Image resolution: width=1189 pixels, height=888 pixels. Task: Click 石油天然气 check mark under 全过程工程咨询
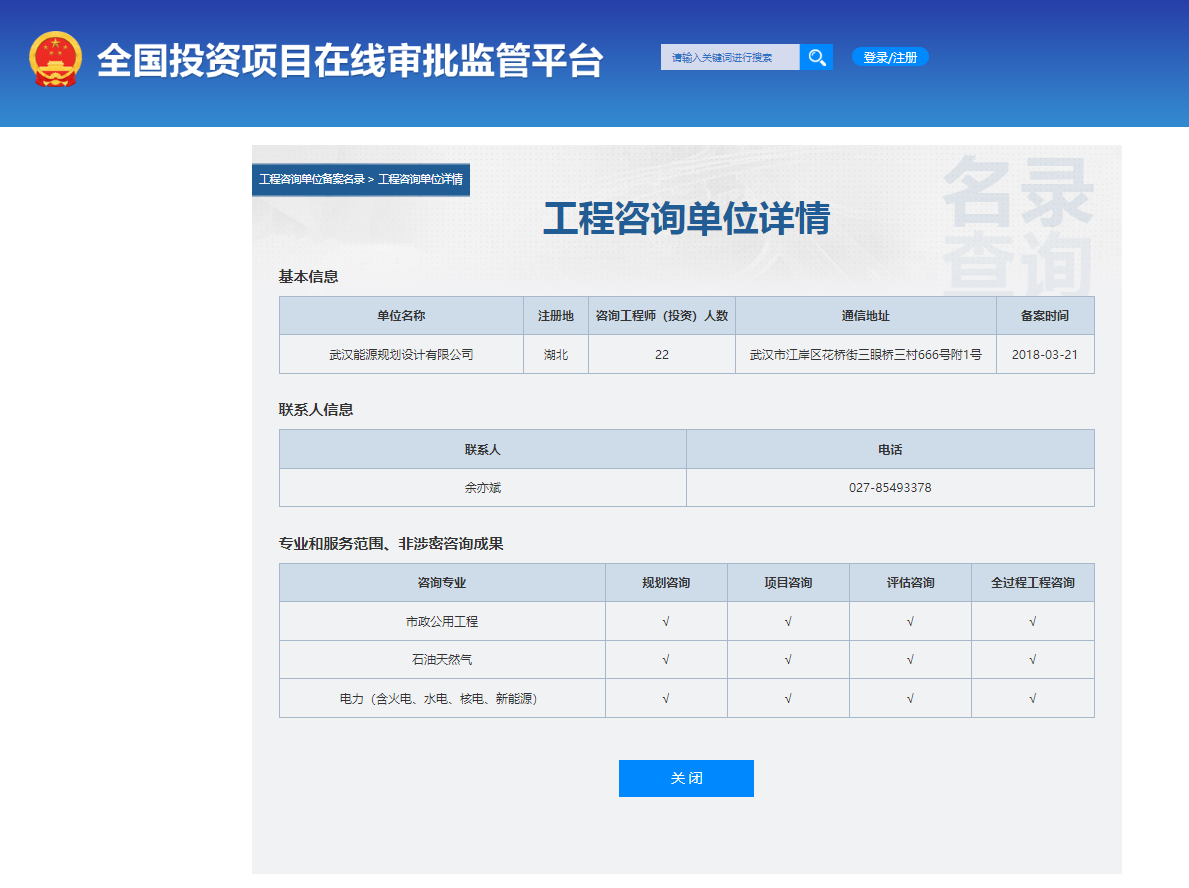1032,659
